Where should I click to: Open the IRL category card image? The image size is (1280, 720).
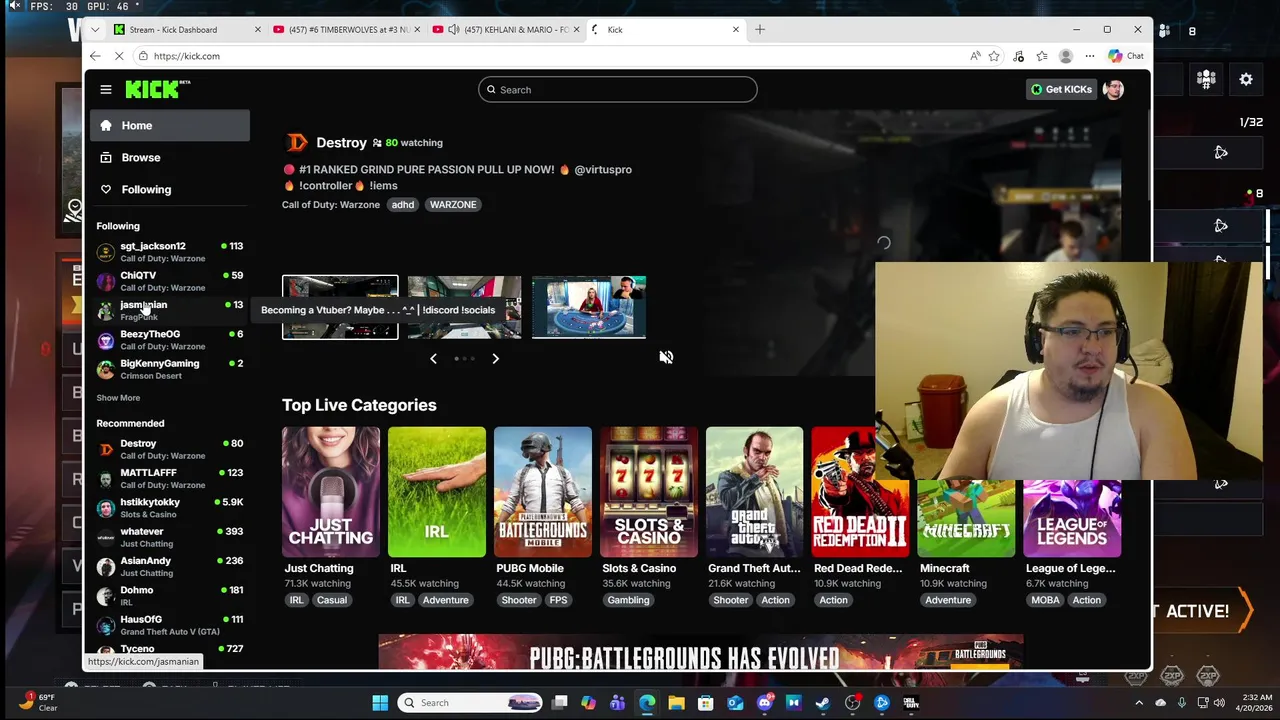pyautogui.click(x=437, y=492)
